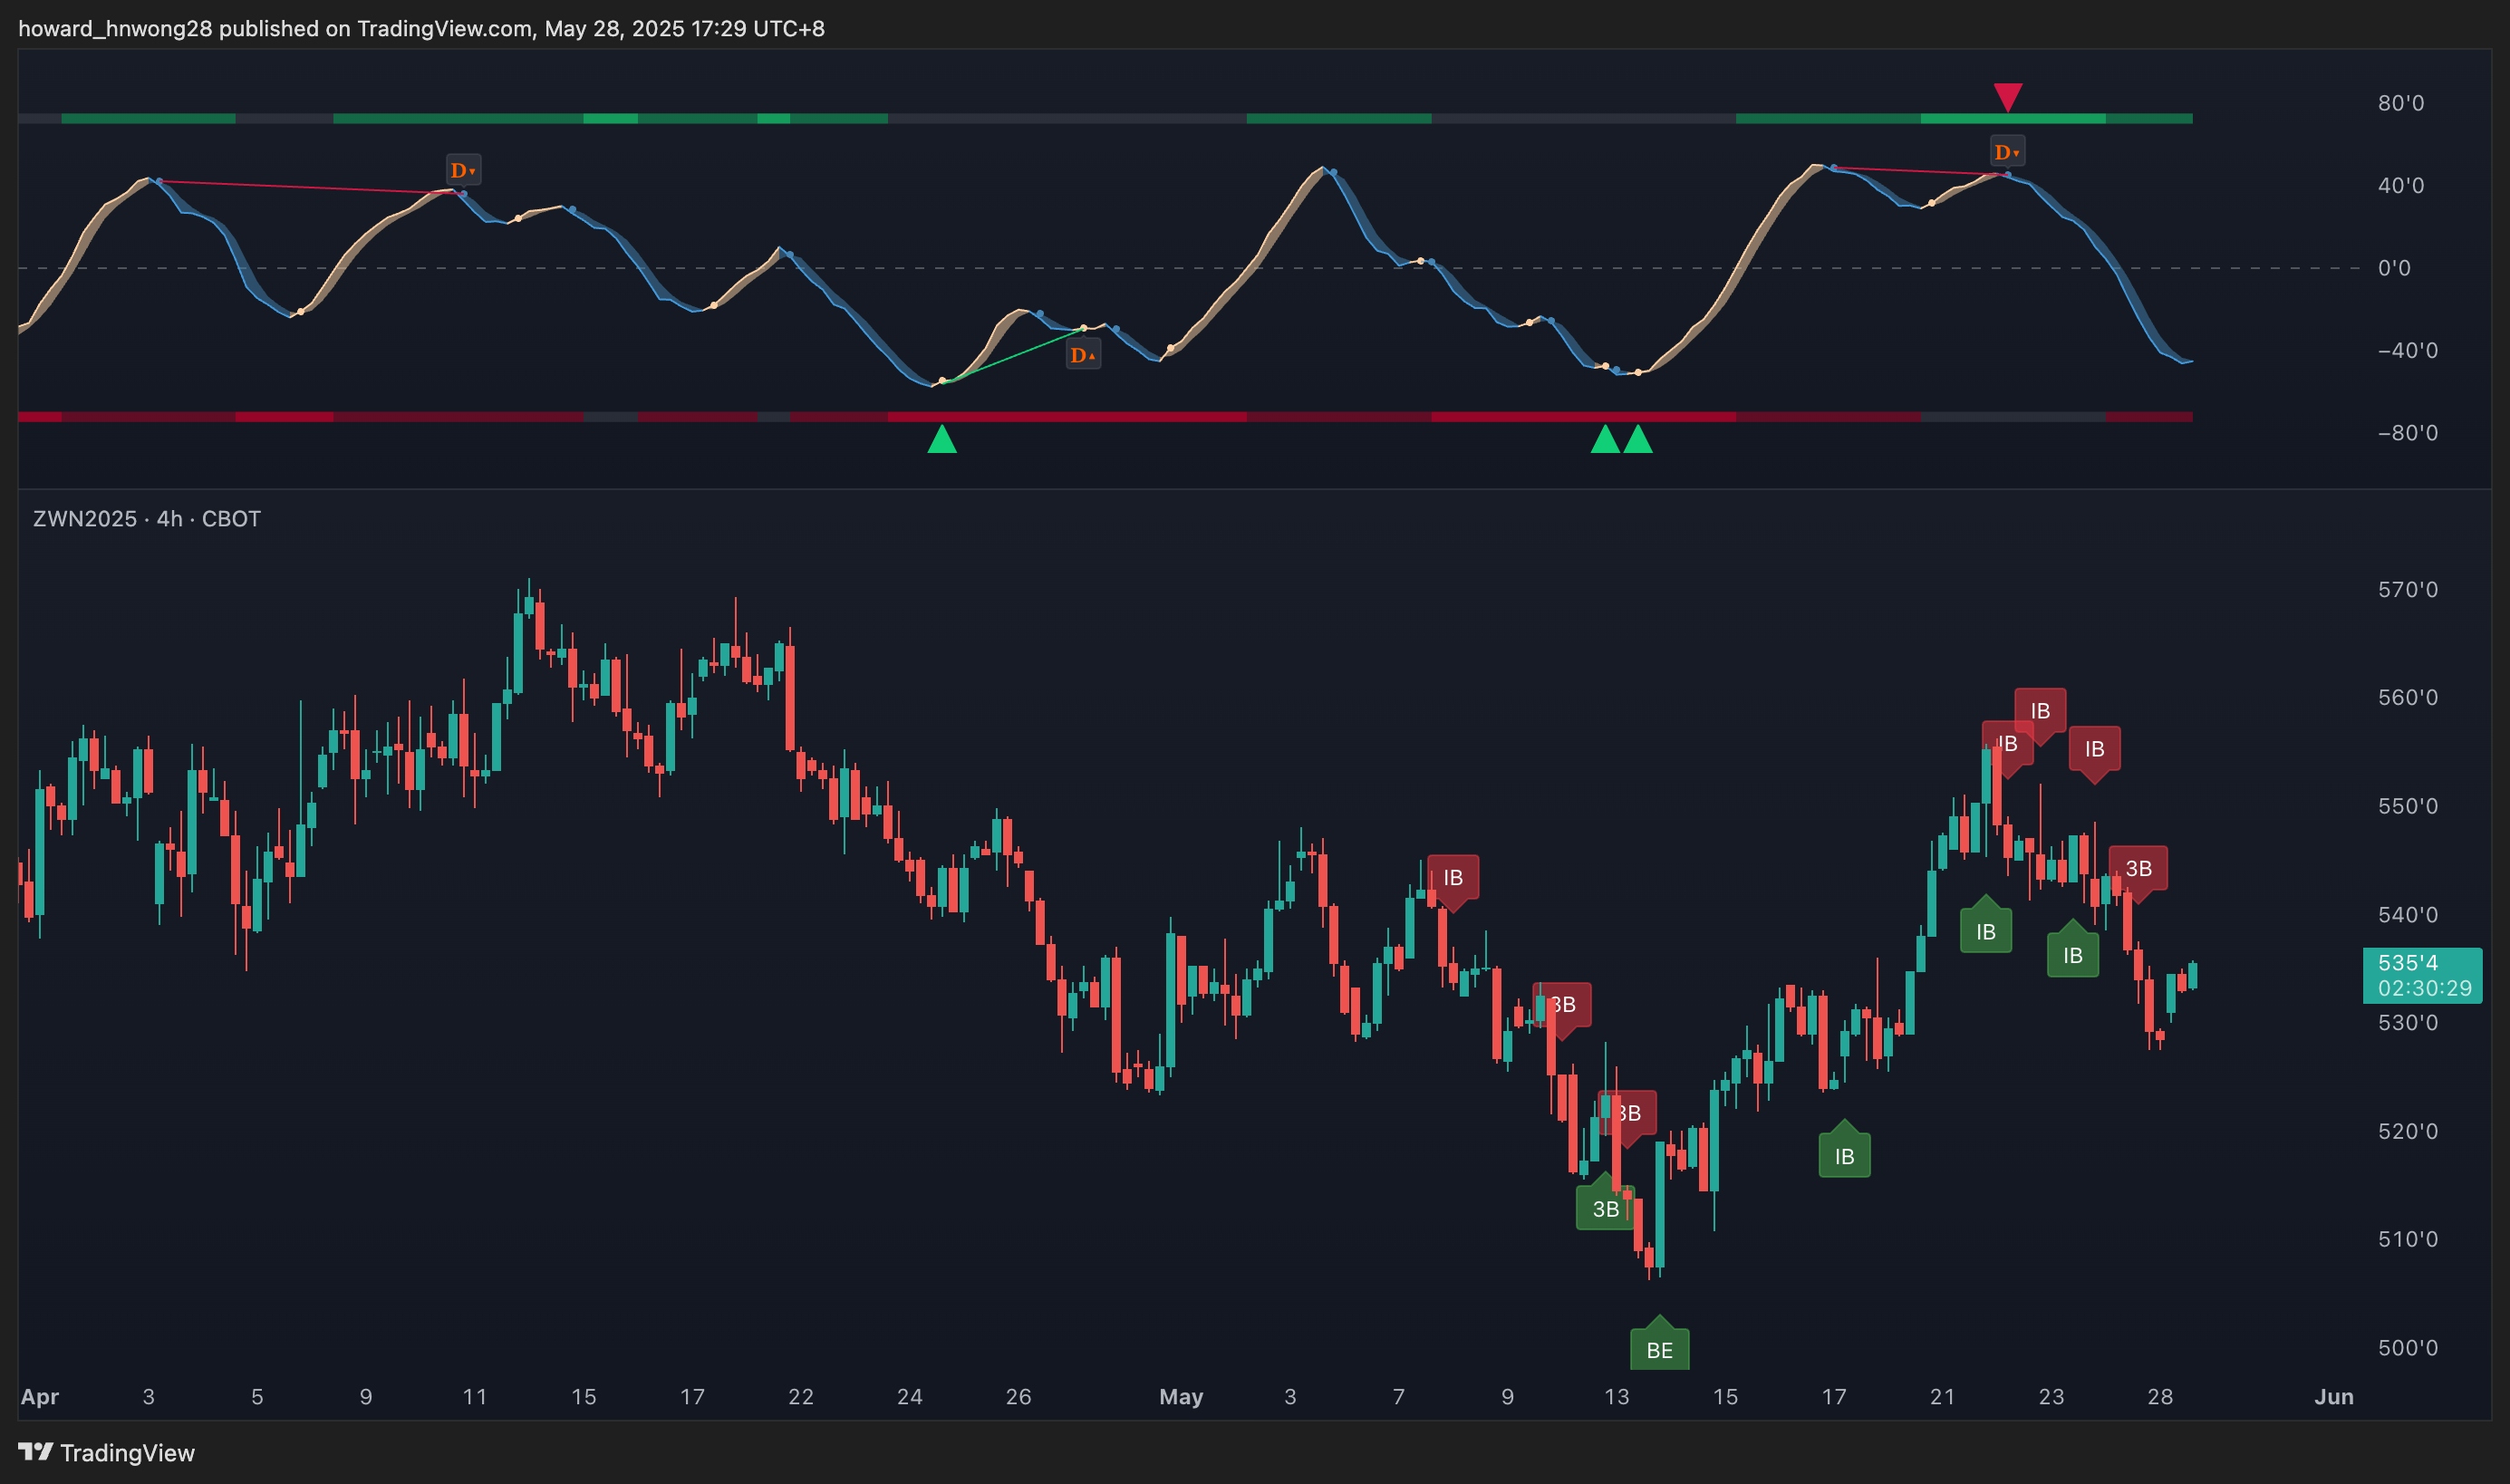Click the lone green up-triangle near April 24

941,440
